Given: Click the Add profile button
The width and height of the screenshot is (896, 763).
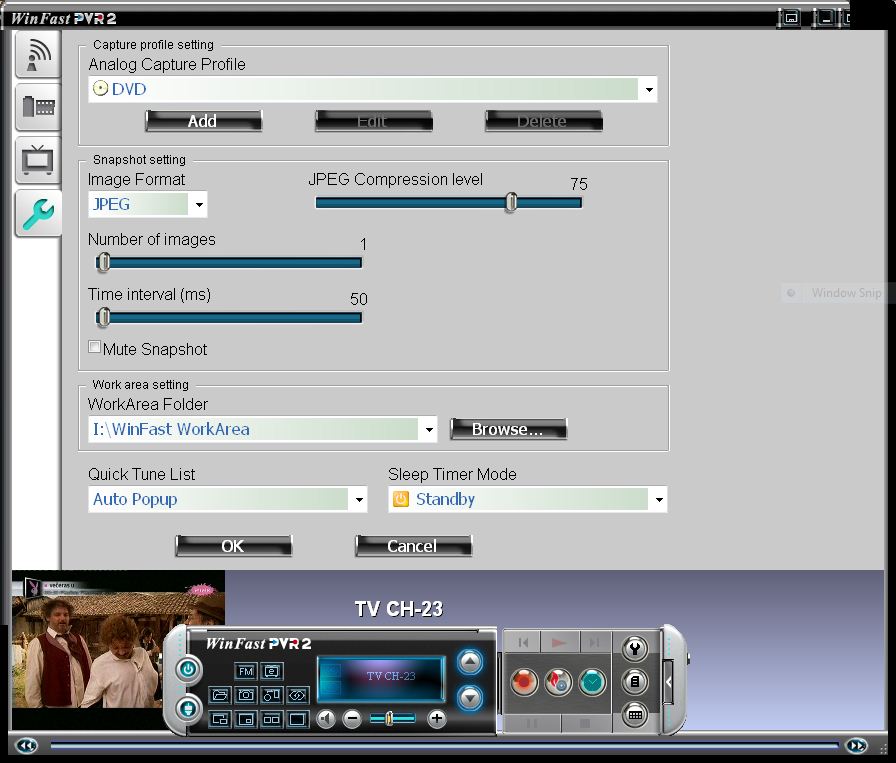Looking at the screenshot, I should [203, 121].
